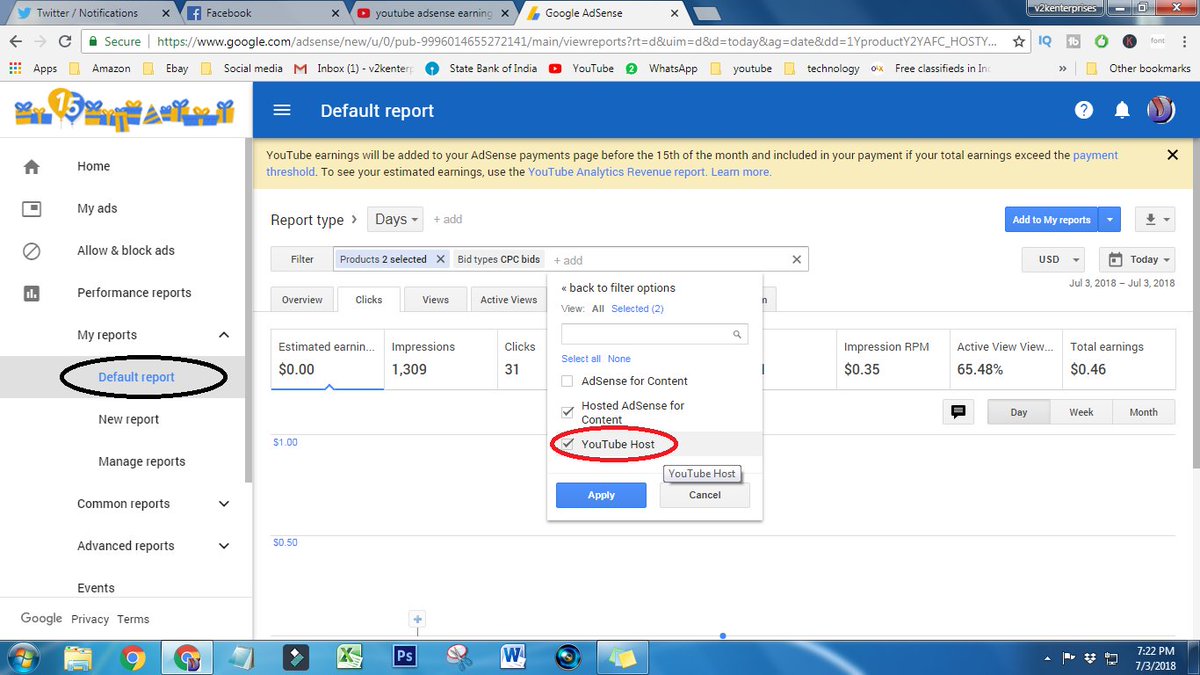Open the help question mark icon
The width and height of the screenshot is (1200, 675).
[x=1084, y=110]
